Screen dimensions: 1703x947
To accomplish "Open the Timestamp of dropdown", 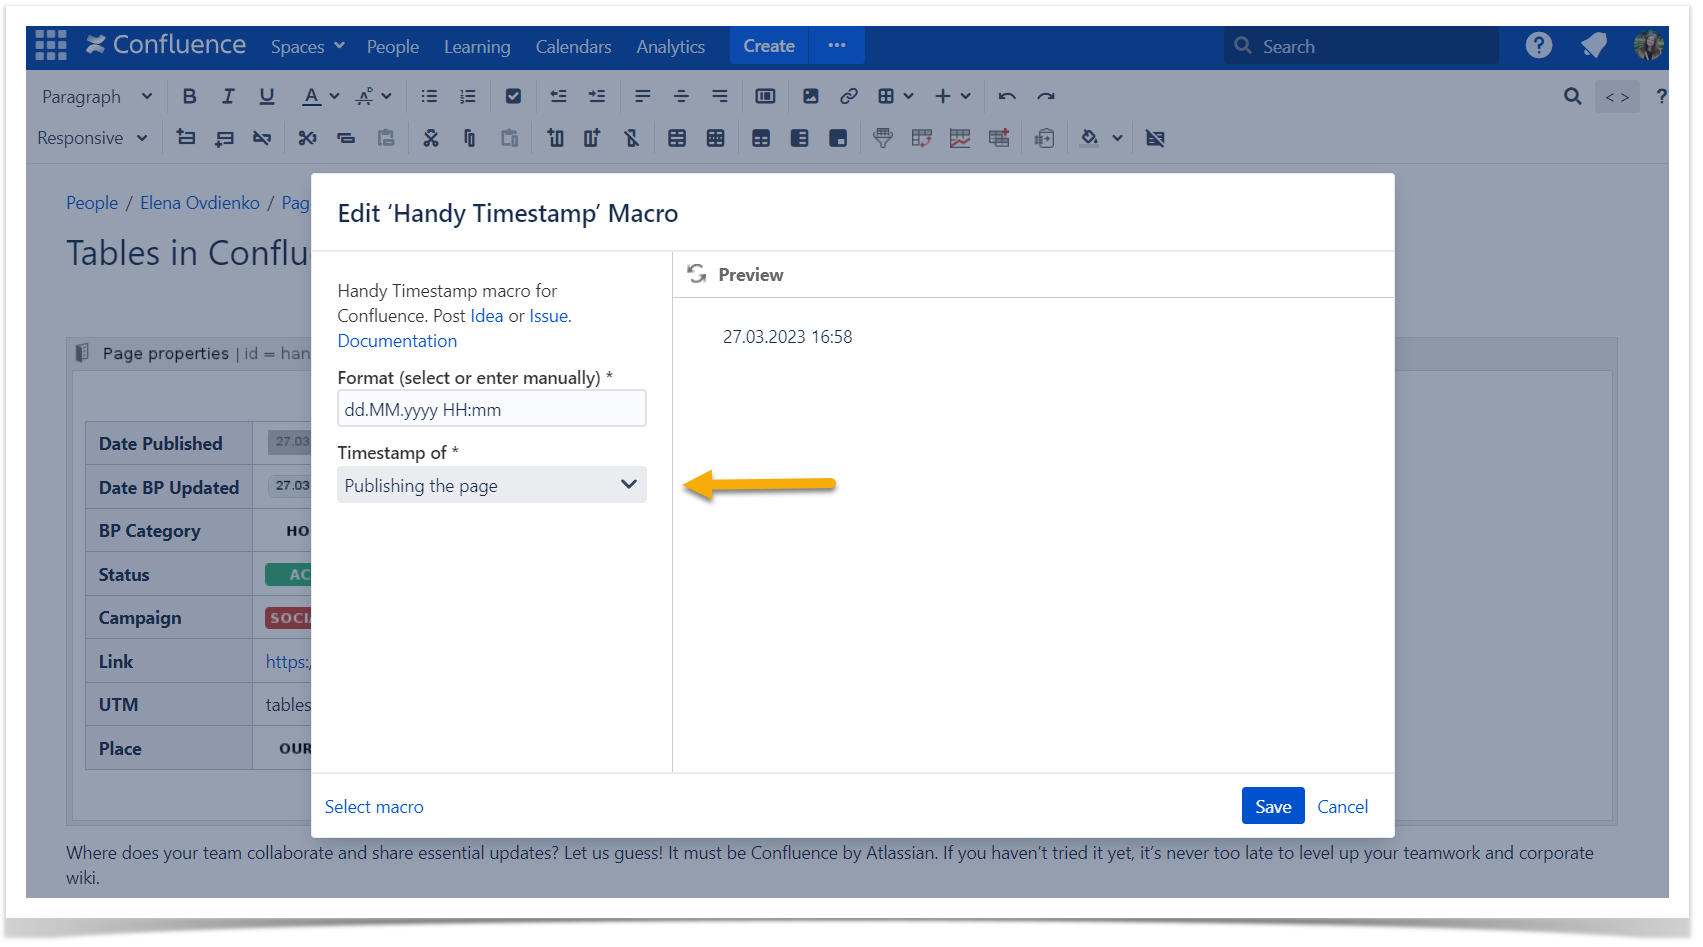I will pyautogui.click(x=492, y=485).
